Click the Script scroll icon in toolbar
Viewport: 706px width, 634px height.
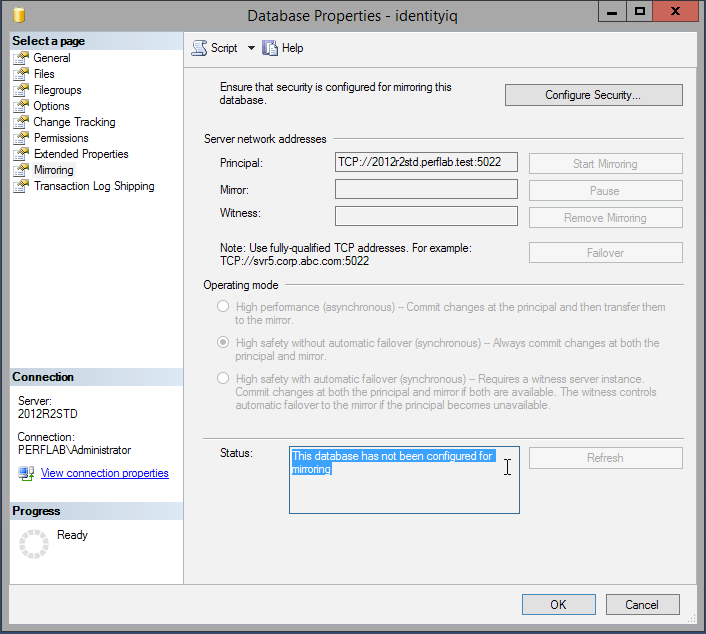[199, 48]
